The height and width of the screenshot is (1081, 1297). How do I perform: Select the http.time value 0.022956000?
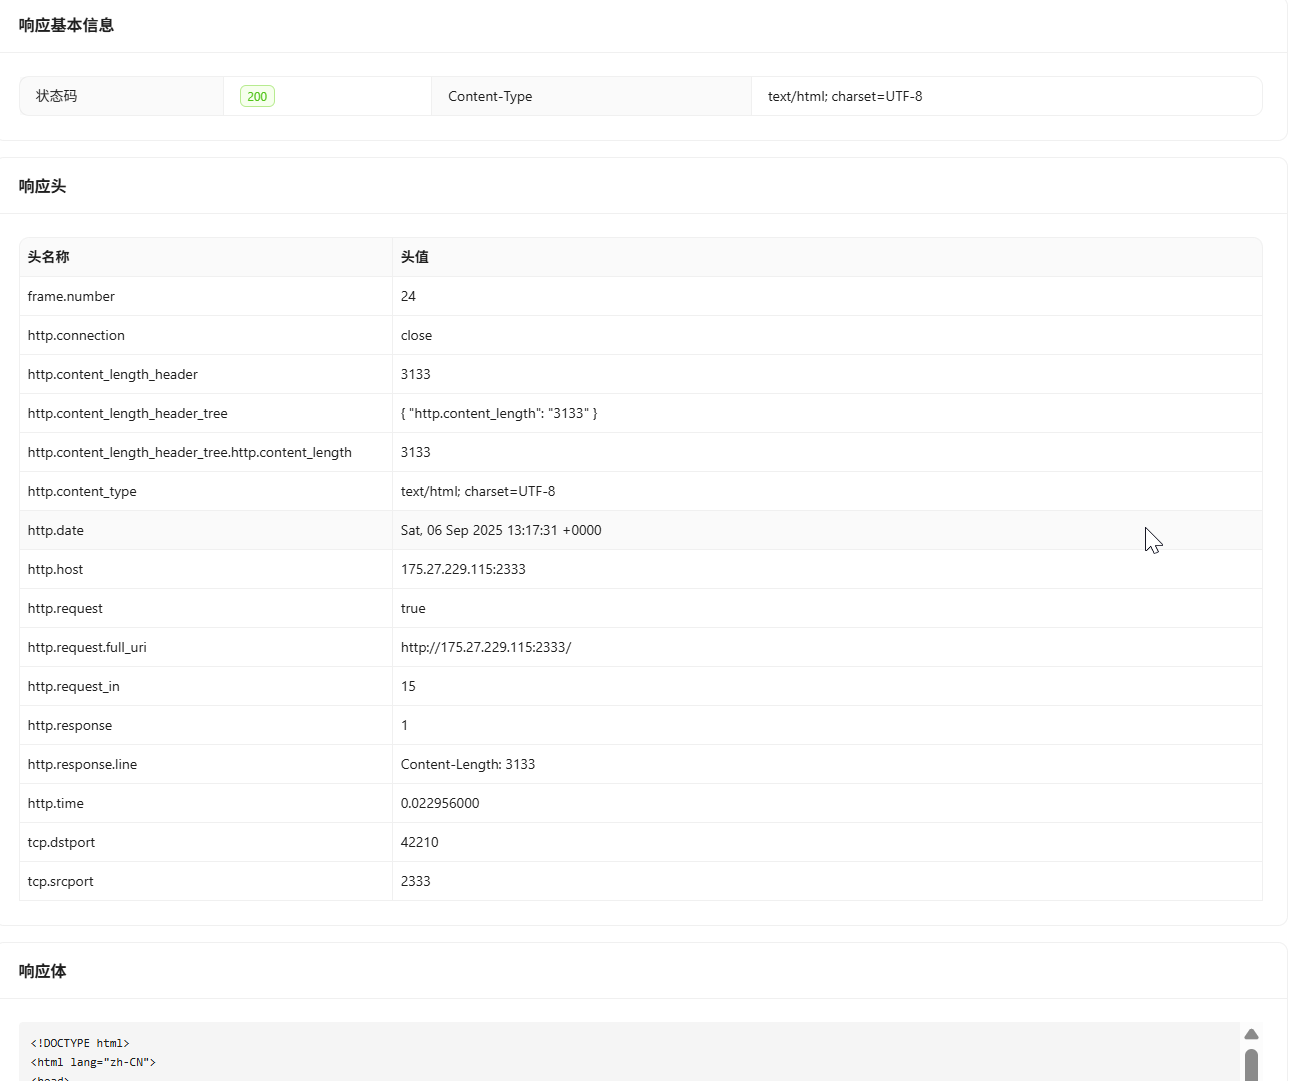(440, 803)
